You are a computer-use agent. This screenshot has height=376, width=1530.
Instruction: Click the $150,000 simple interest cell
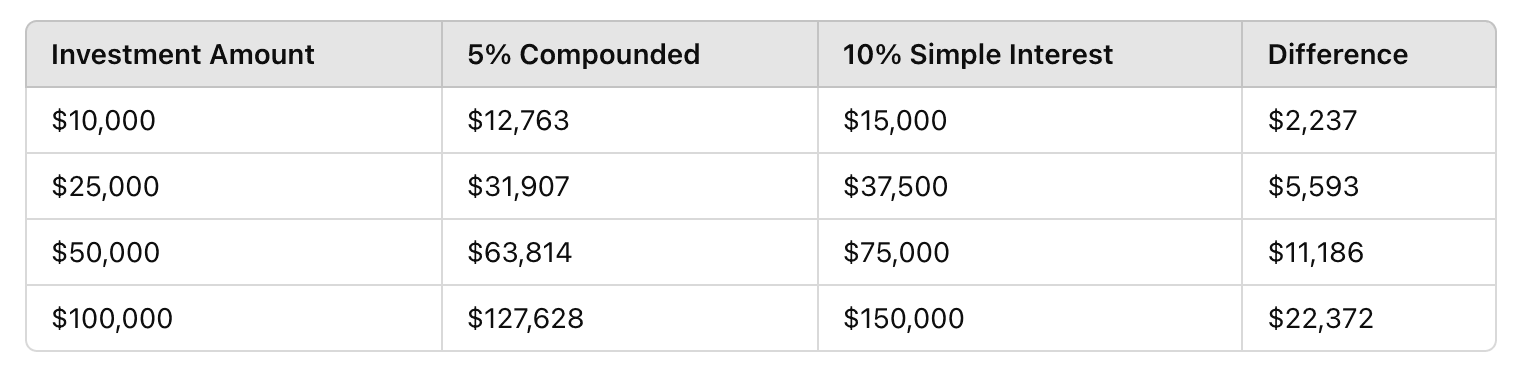[1030, 318]
